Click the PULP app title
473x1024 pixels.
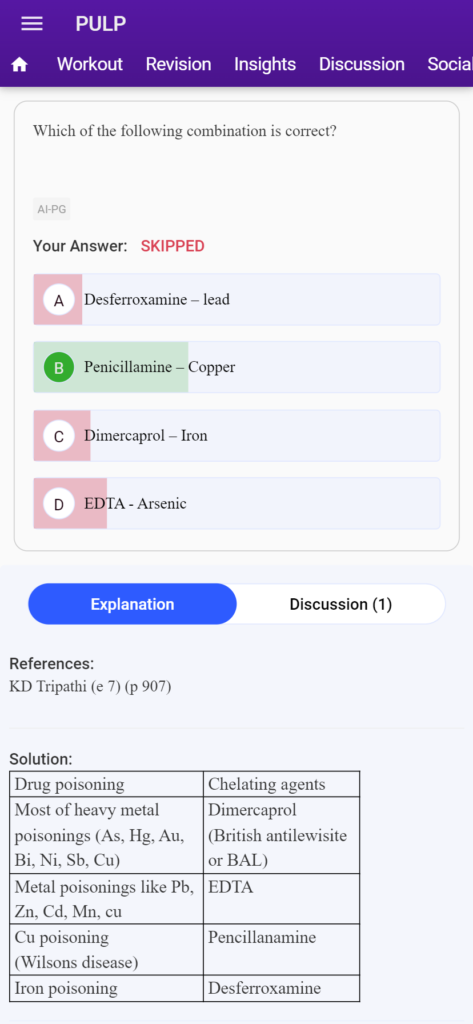coord(101,24)
